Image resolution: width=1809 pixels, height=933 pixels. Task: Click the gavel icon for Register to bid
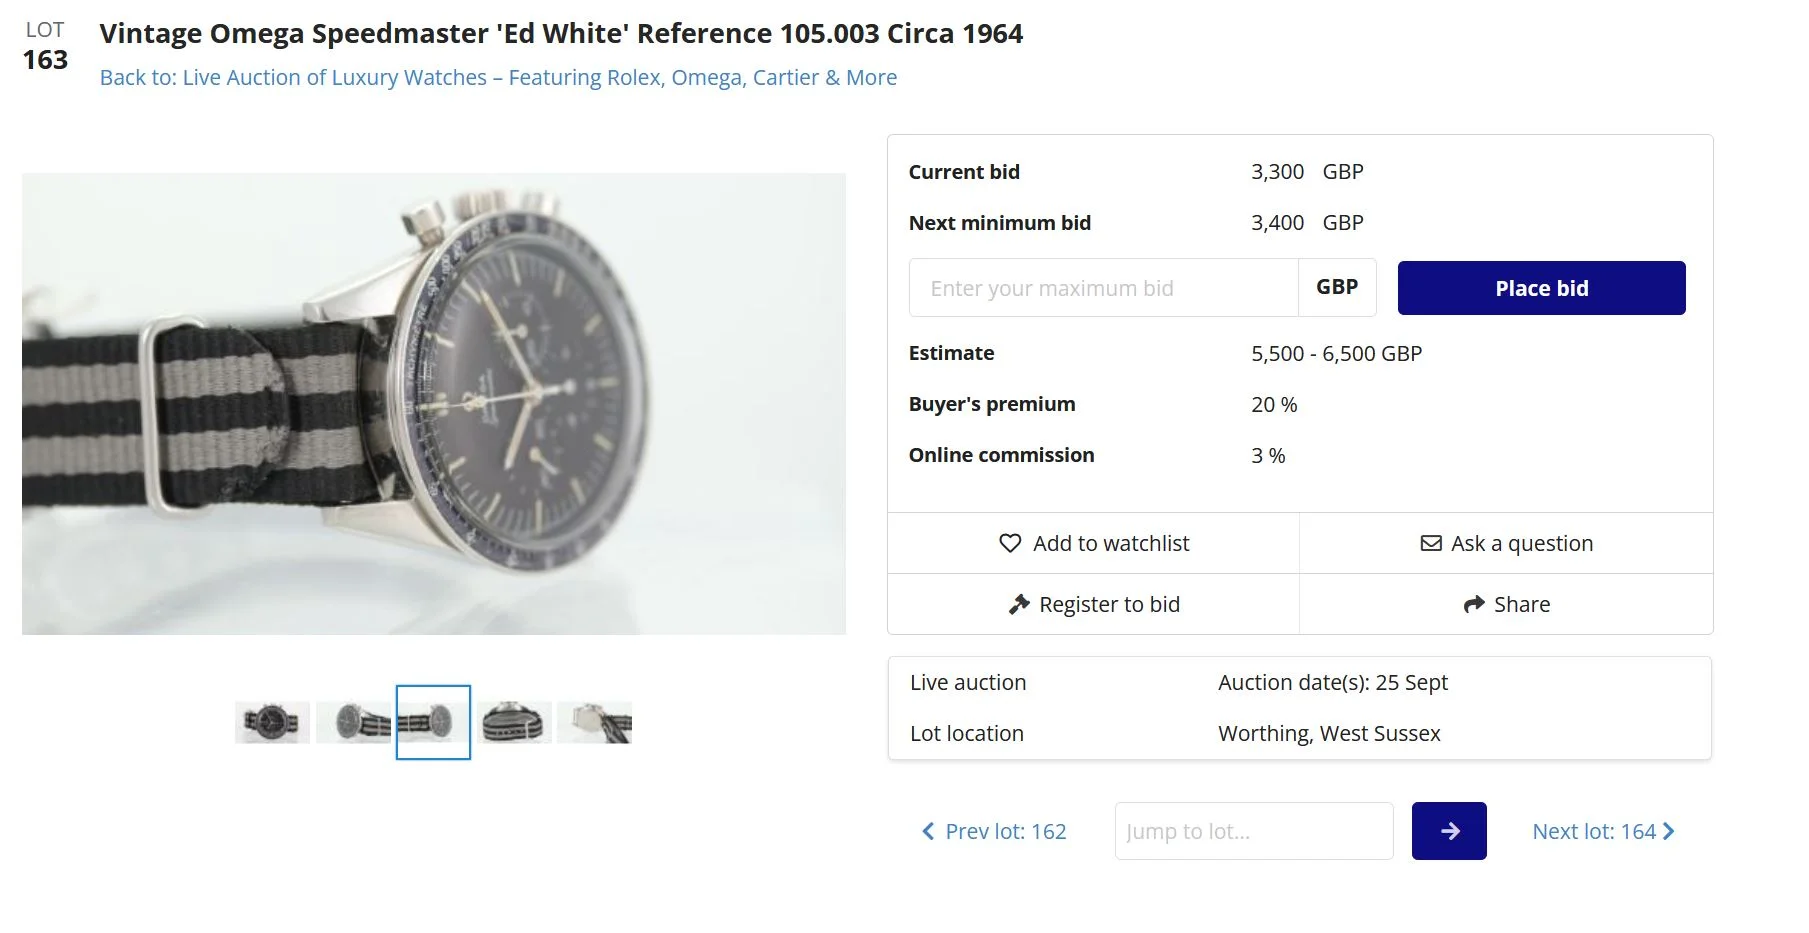[1019, 604]
